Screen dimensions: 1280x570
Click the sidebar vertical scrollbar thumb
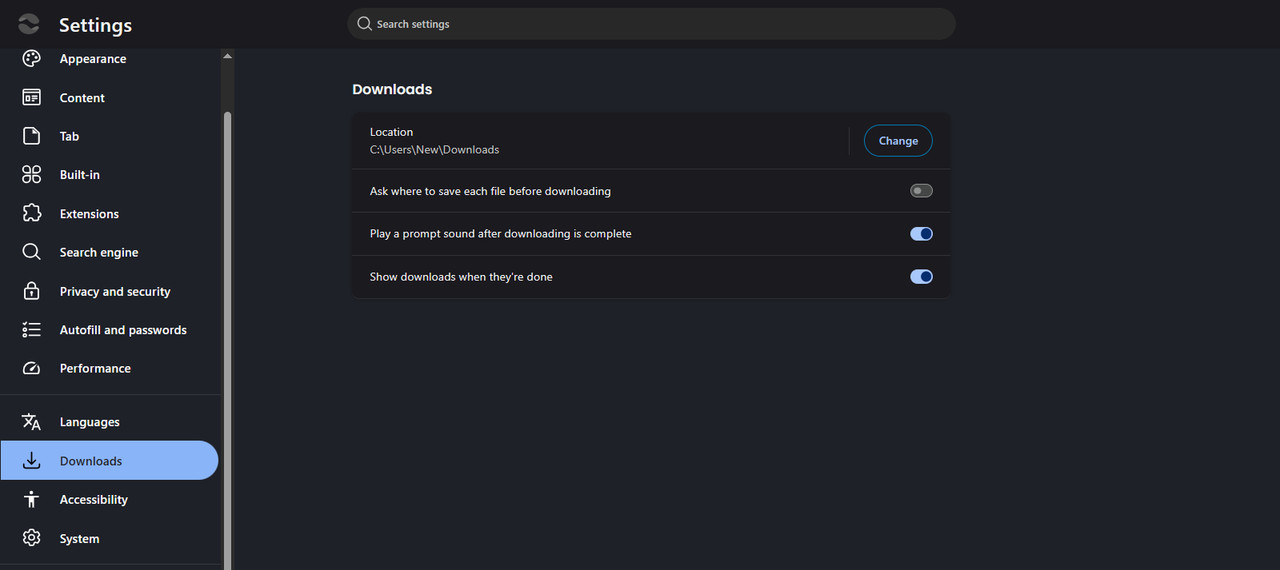click(227, 340)
